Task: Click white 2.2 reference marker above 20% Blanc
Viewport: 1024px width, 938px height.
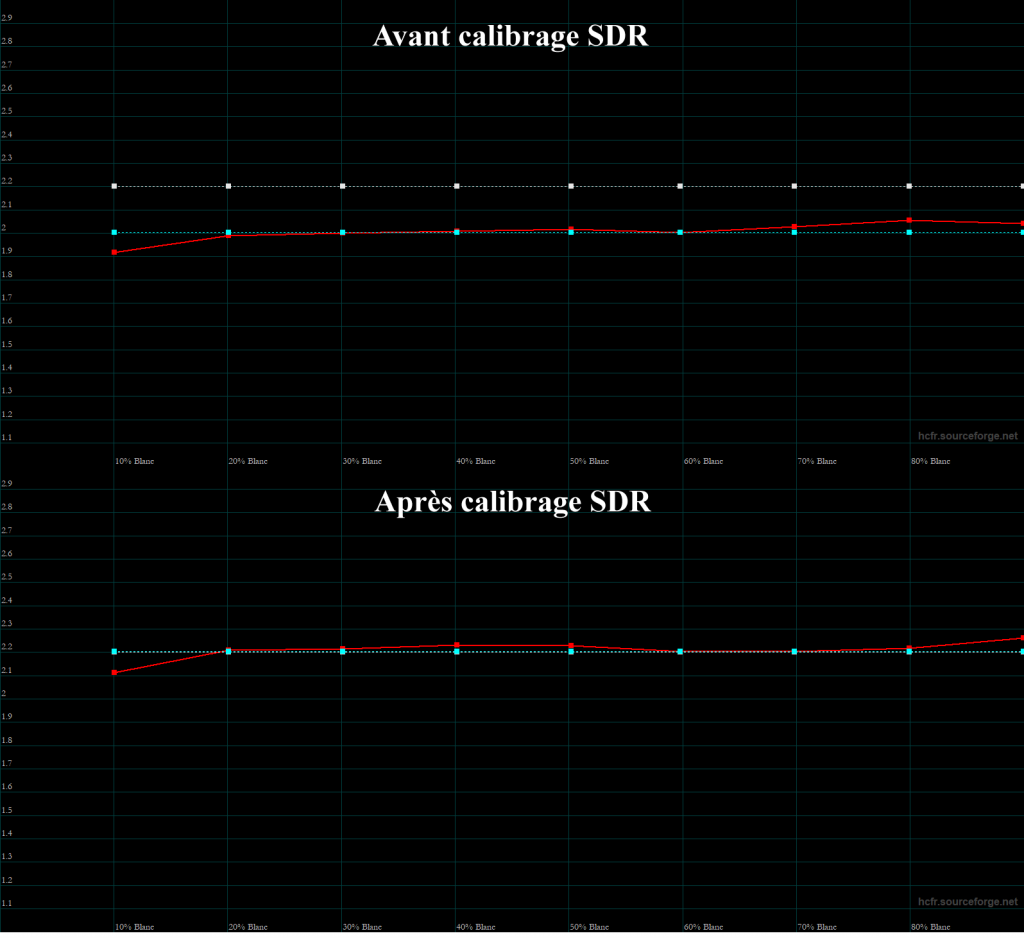Action: click(228, 185)
